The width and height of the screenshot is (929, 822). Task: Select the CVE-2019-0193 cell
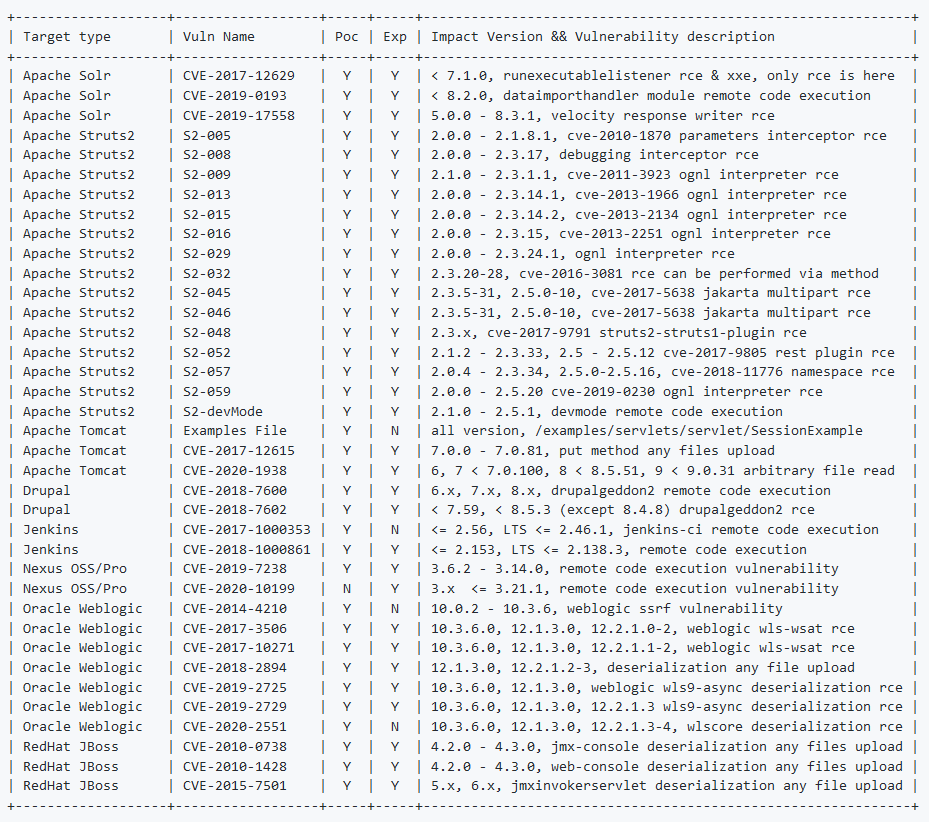[x=235, y=96]
